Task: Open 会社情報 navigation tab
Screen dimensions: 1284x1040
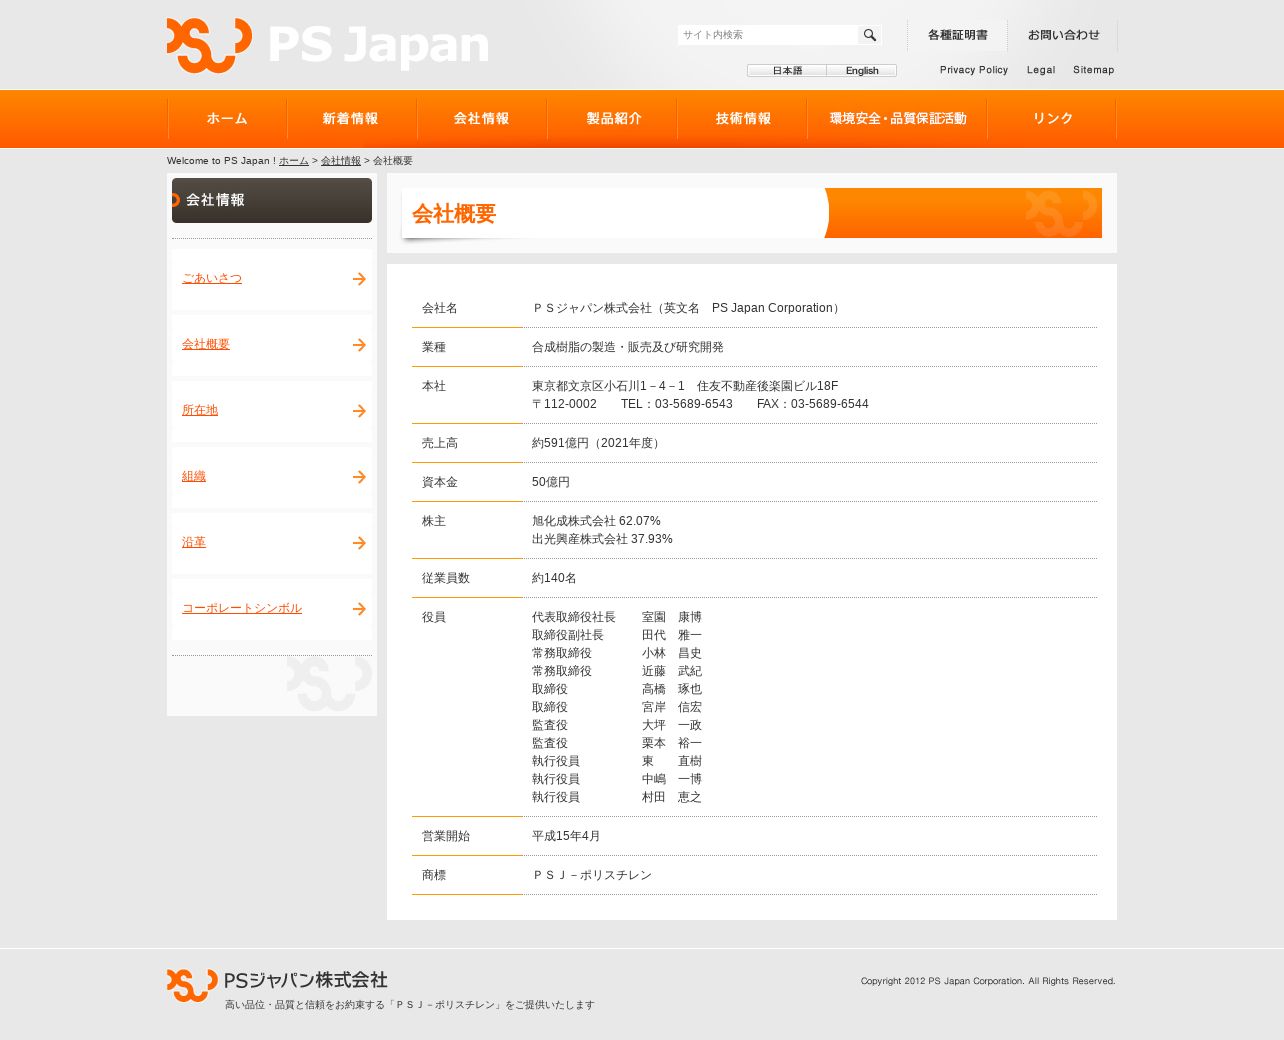Action: point(481,119)
